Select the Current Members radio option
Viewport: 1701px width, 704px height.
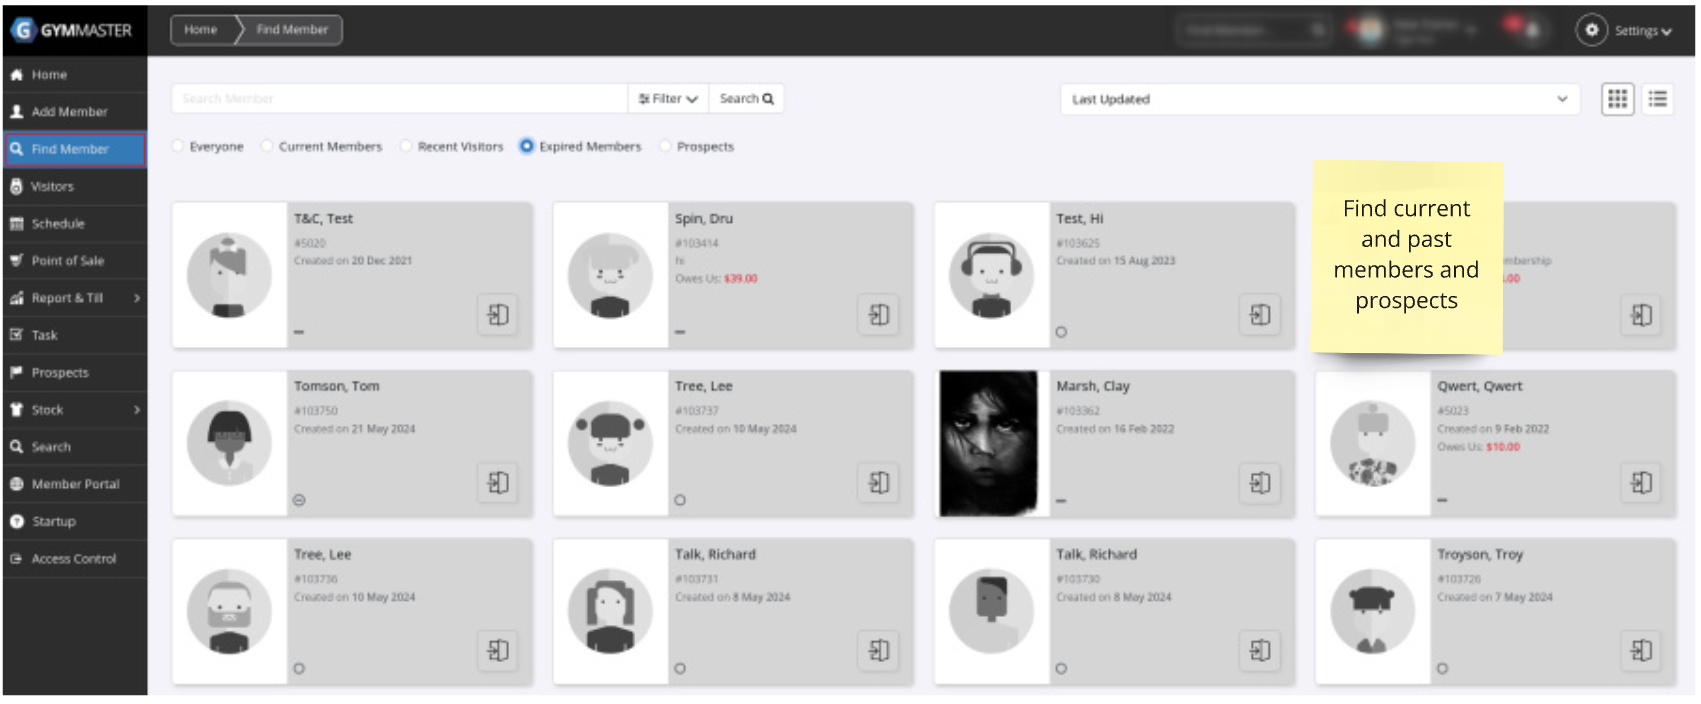pyautogui.click(x=267, y=146)
